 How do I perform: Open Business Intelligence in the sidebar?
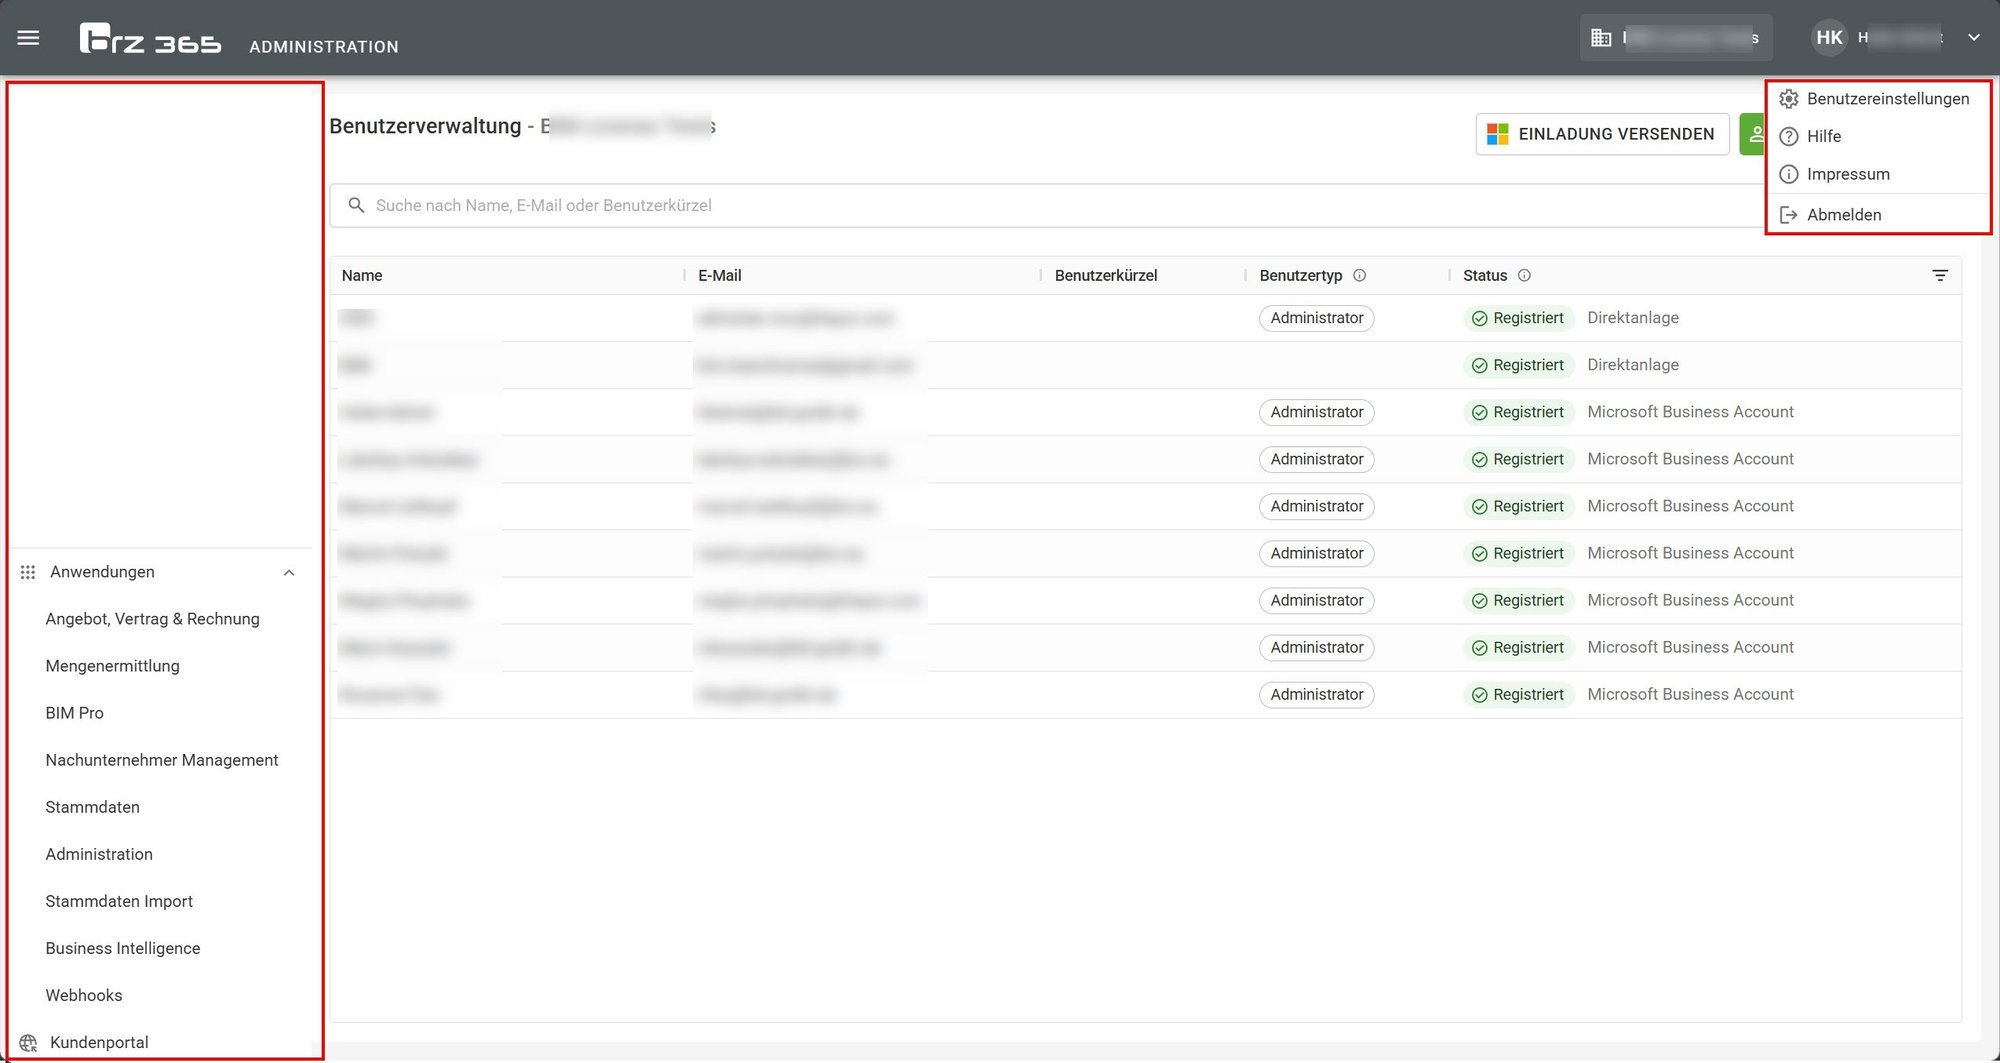(x=122, y=948)
